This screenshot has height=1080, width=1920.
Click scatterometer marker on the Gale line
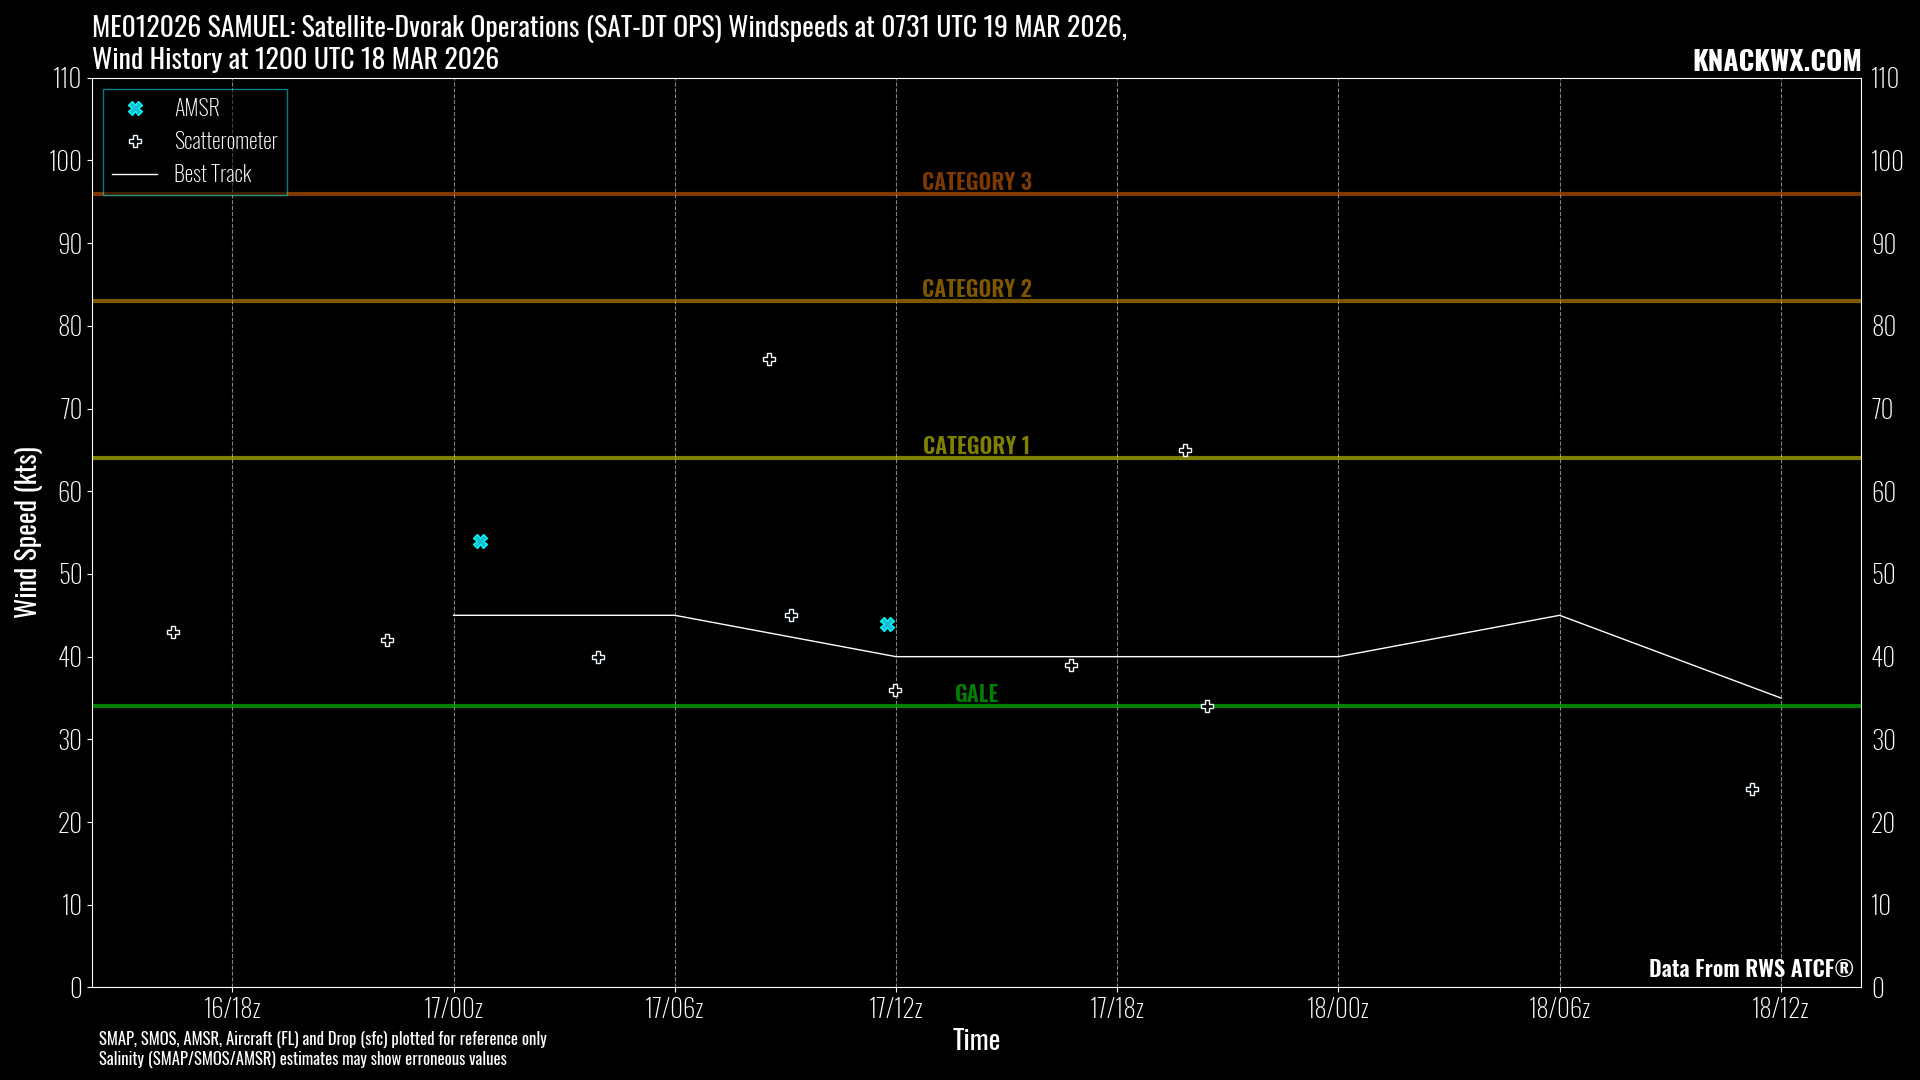tap(1207, 706)
